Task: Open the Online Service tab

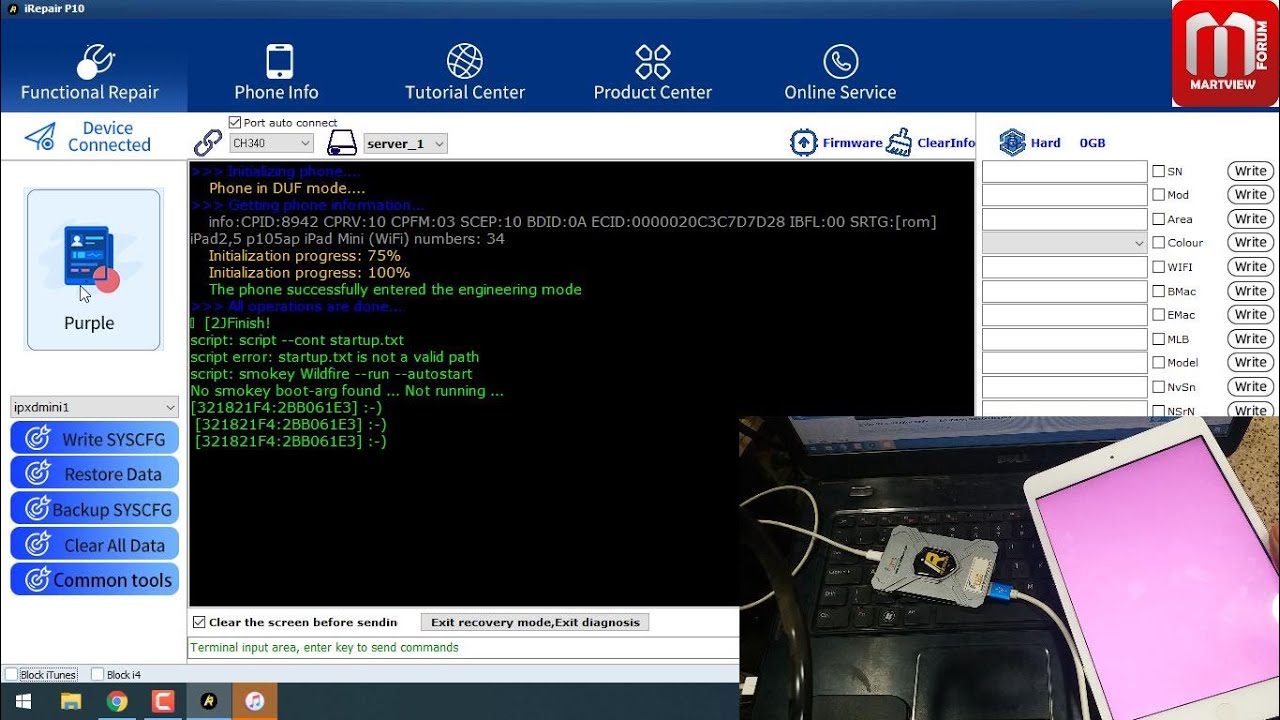Action: [x=840, y=72]
